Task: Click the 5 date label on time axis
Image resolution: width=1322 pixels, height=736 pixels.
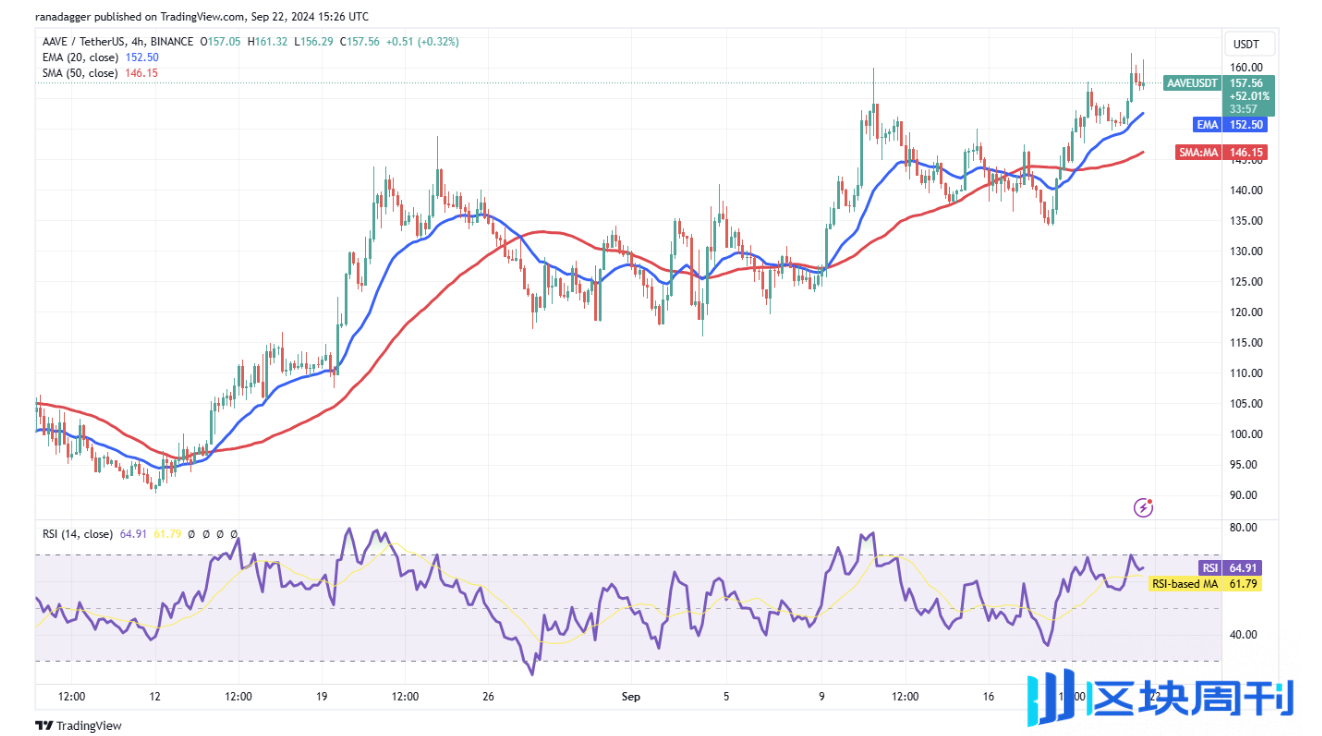Action: pyautogui.click(x=726, y=696)
